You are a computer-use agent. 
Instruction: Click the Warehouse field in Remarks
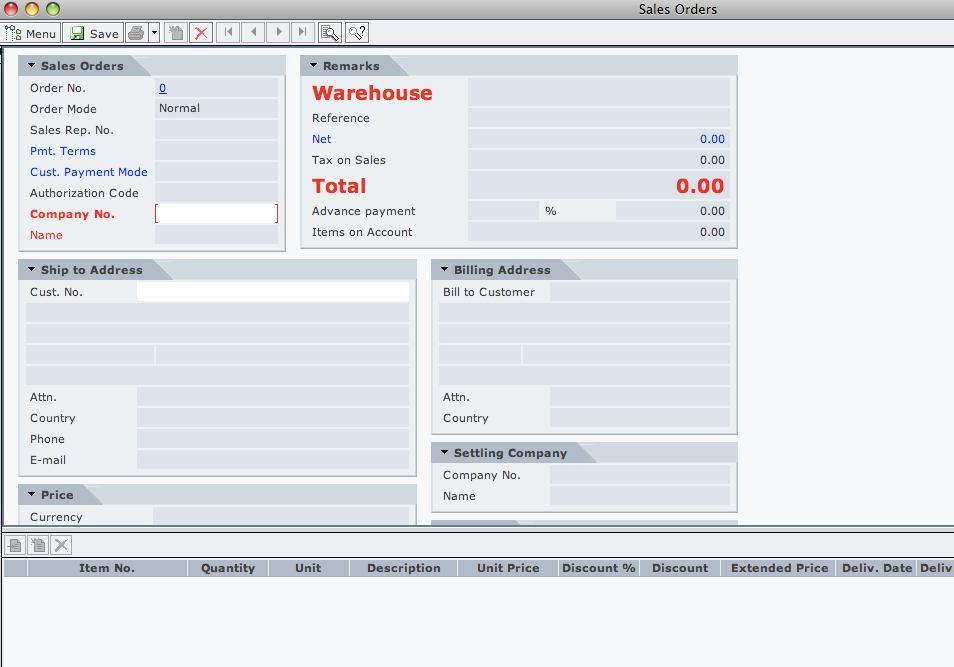pos(599,93)
